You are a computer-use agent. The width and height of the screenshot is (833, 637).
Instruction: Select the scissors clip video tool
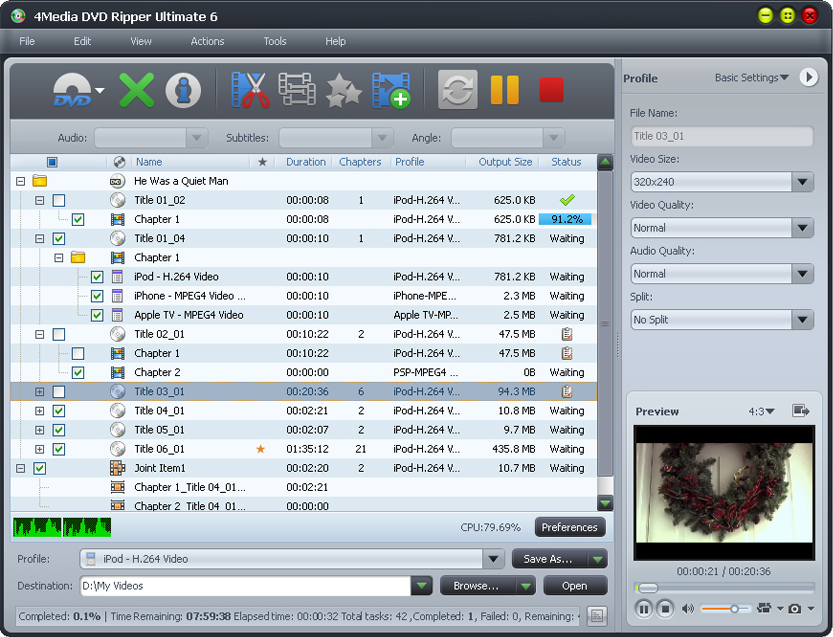click(250, 90)
